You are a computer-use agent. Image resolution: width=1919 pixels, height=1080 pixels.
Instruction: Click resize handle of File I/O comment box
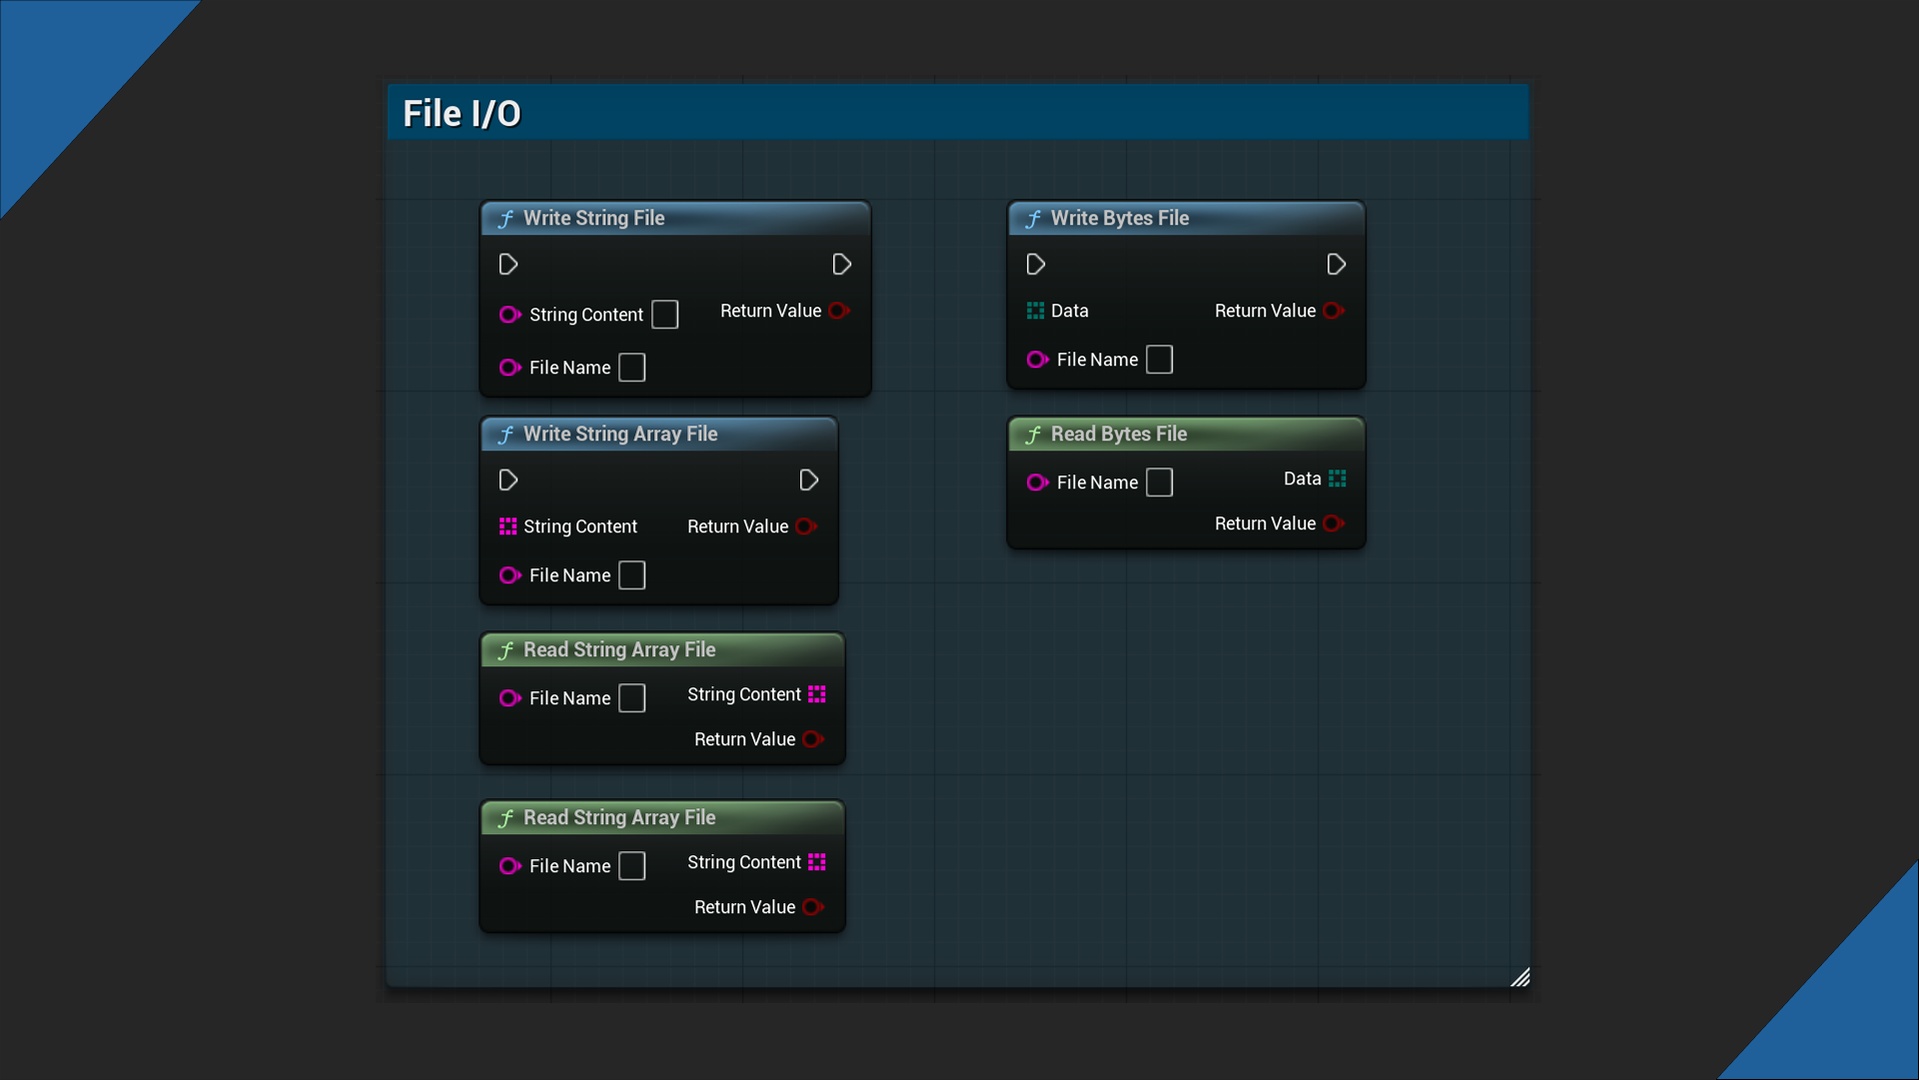1520,977
